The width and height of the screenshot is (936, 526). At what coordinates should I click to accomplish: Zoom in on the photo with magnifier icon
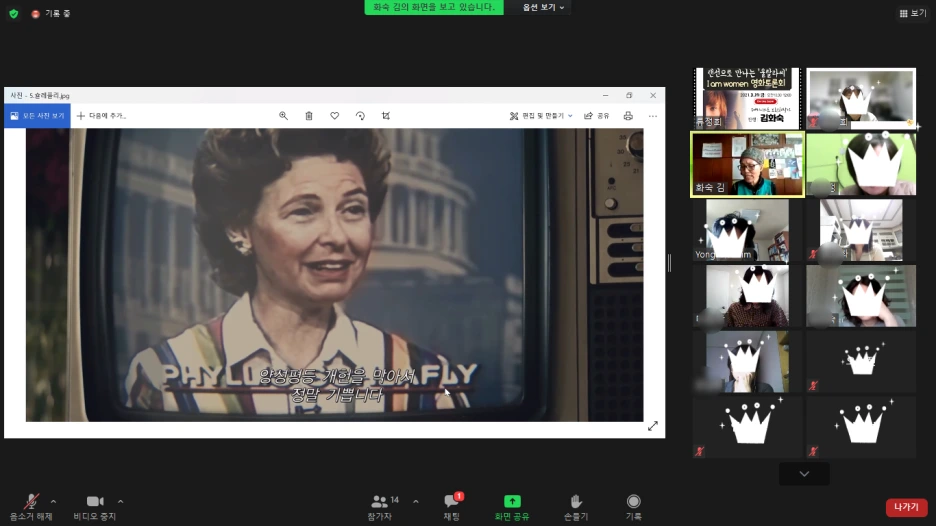pyautogui.click(x=284, y=116)
